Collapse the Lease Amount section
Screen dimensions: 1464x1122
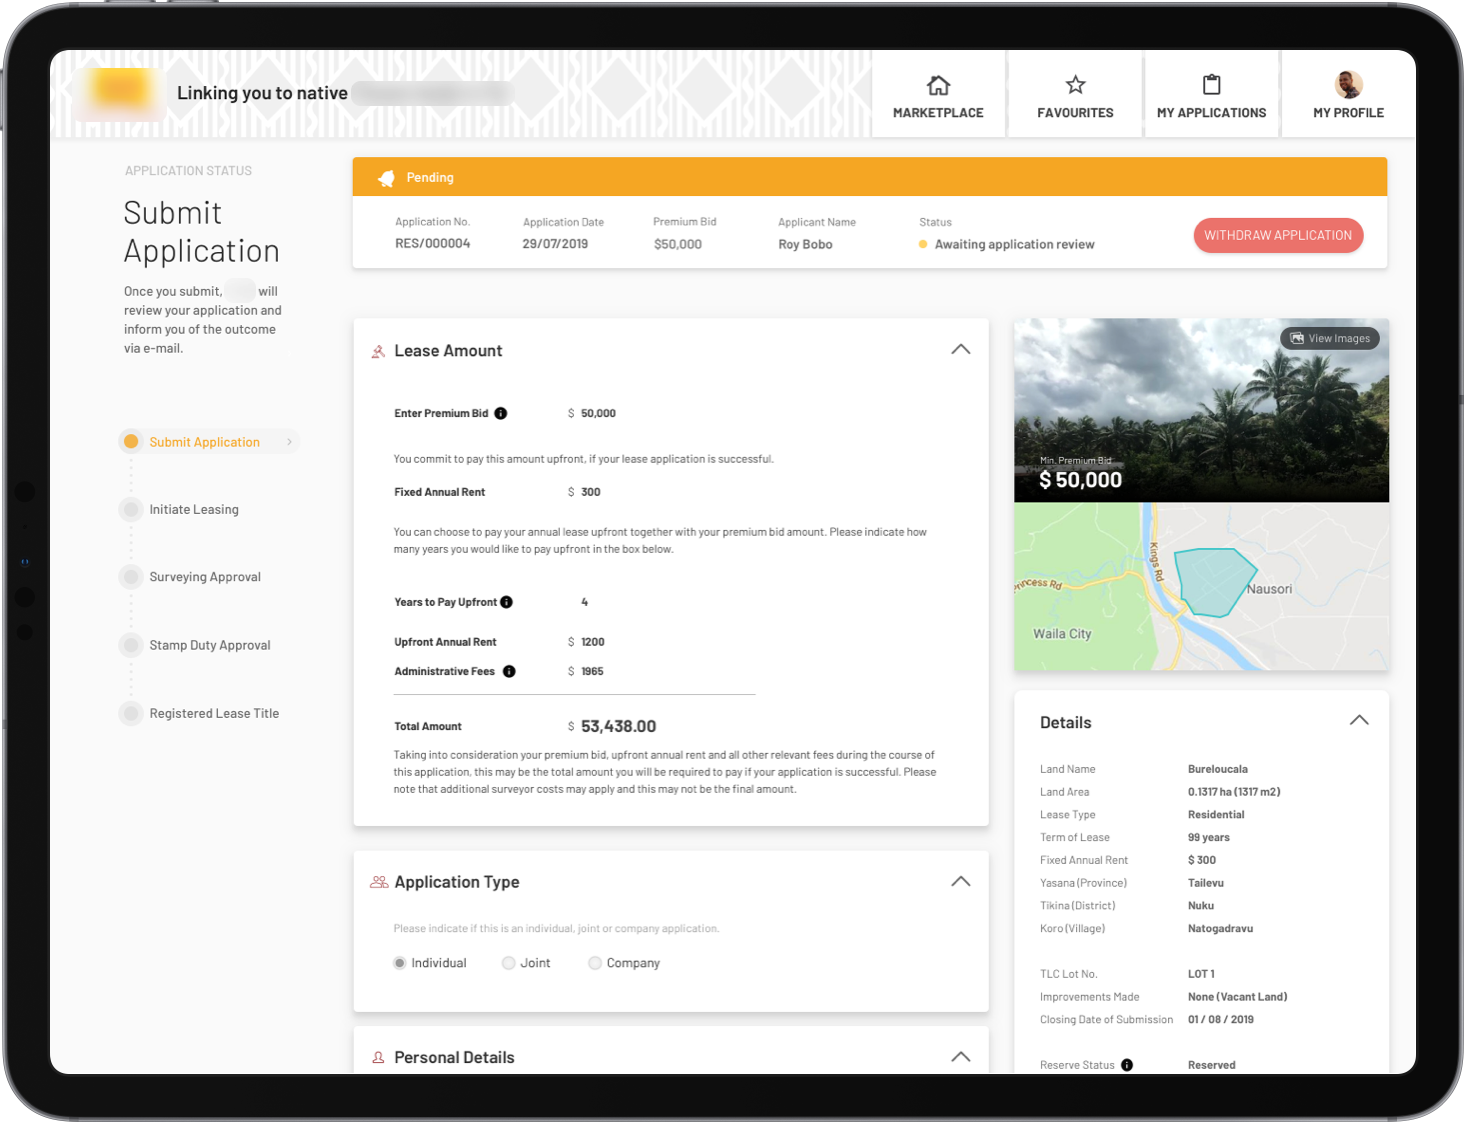(x=960, y=349)
